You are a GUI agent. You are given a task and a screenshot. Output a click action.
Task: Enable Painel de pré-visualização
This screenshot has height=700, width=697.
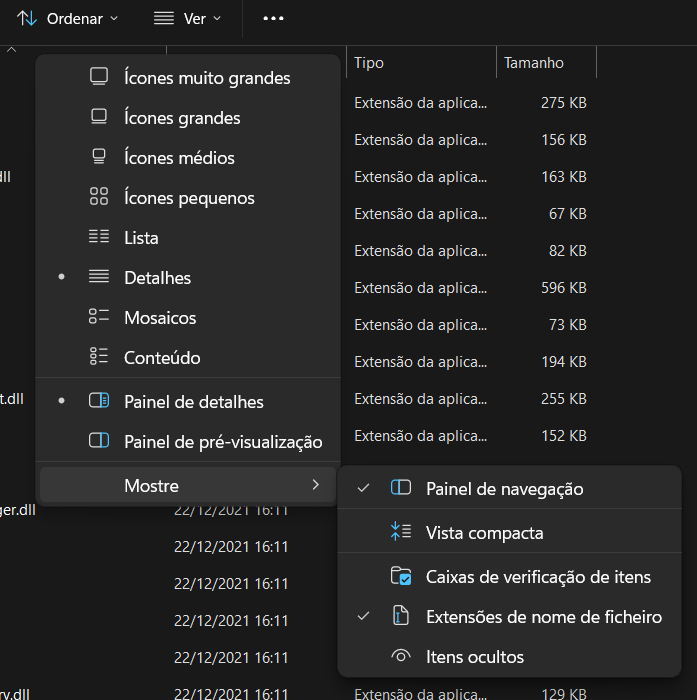(188, 442)
